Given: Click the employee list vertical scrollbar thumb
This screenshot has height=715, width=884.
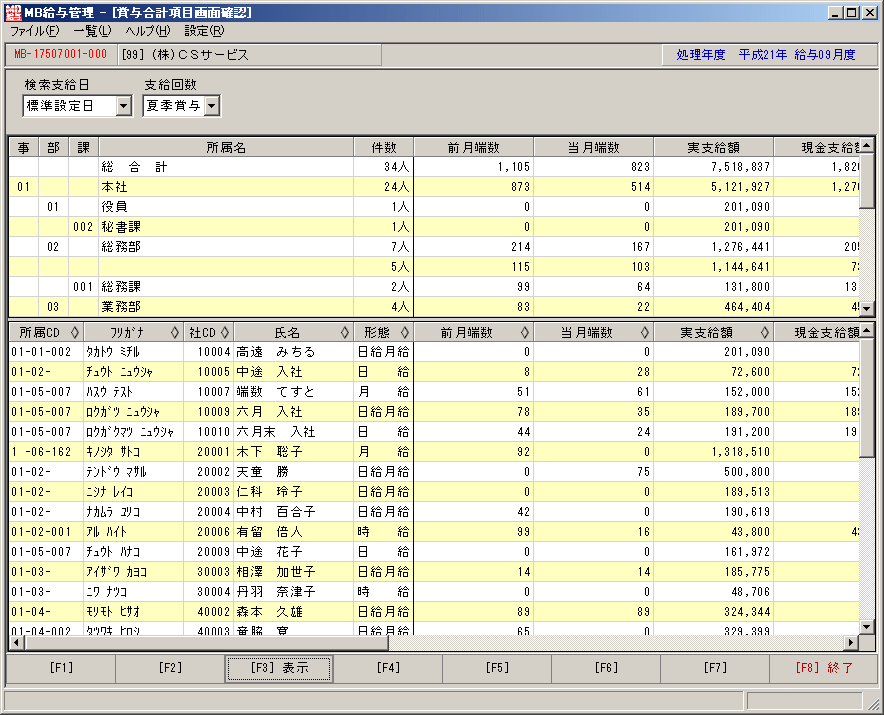Looking at the screenshot, I should [867, 398].
